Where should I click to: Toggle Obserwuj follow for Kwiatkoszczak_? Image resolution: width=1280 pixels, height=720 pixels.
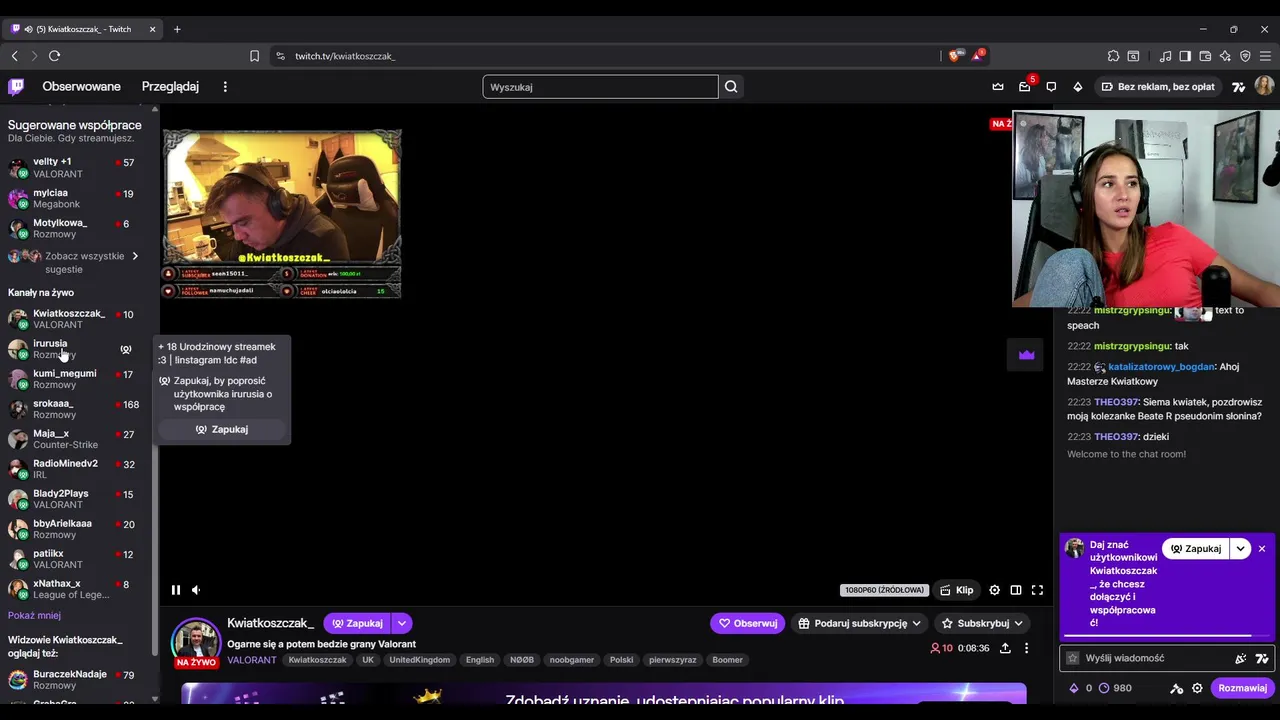pyautogui.click(x=748, y=623)
